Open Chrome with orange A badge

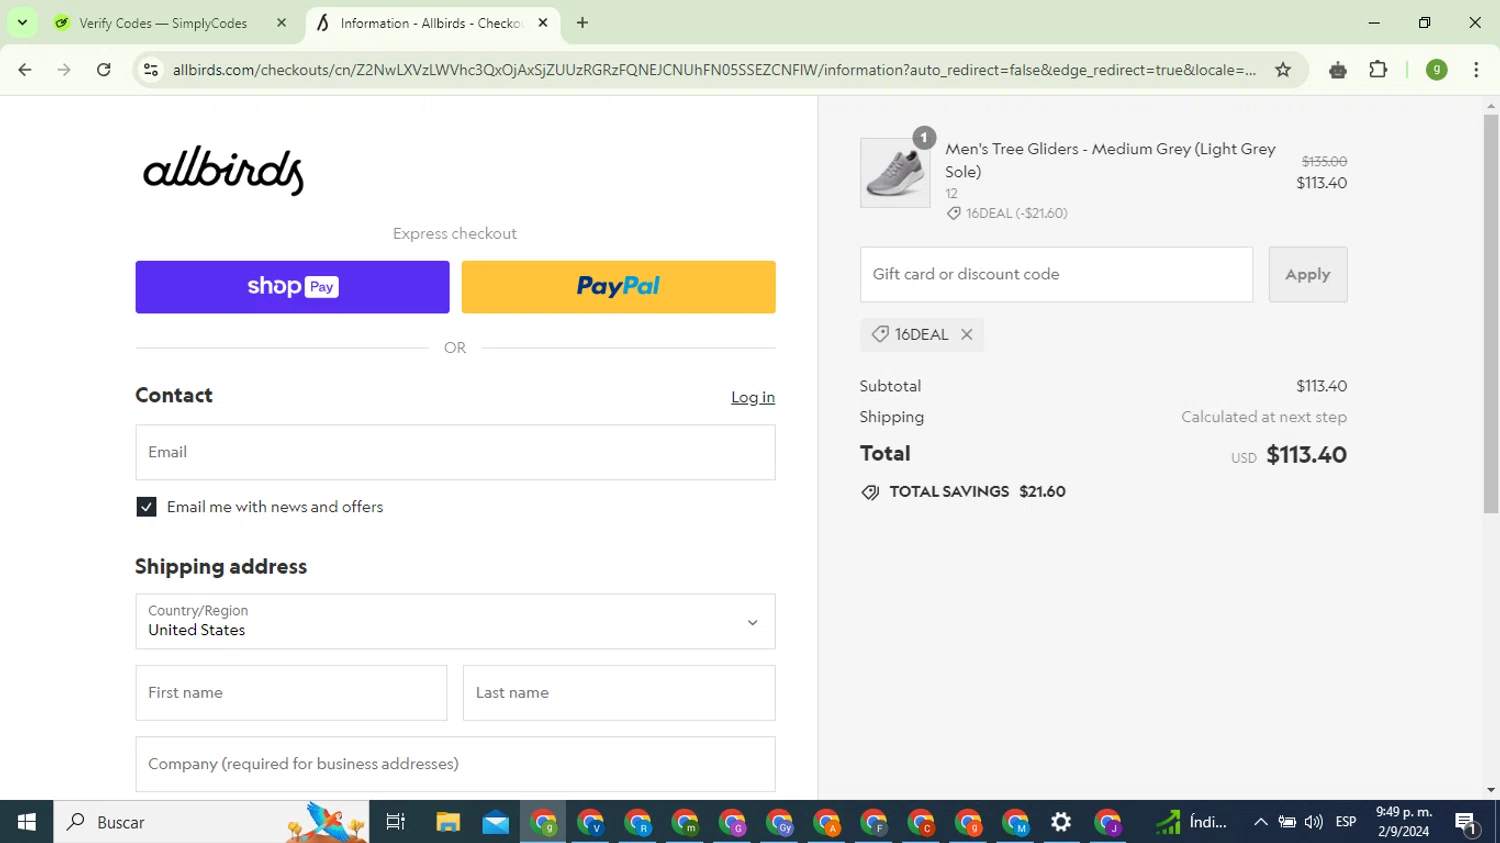(x=827, y=822)
